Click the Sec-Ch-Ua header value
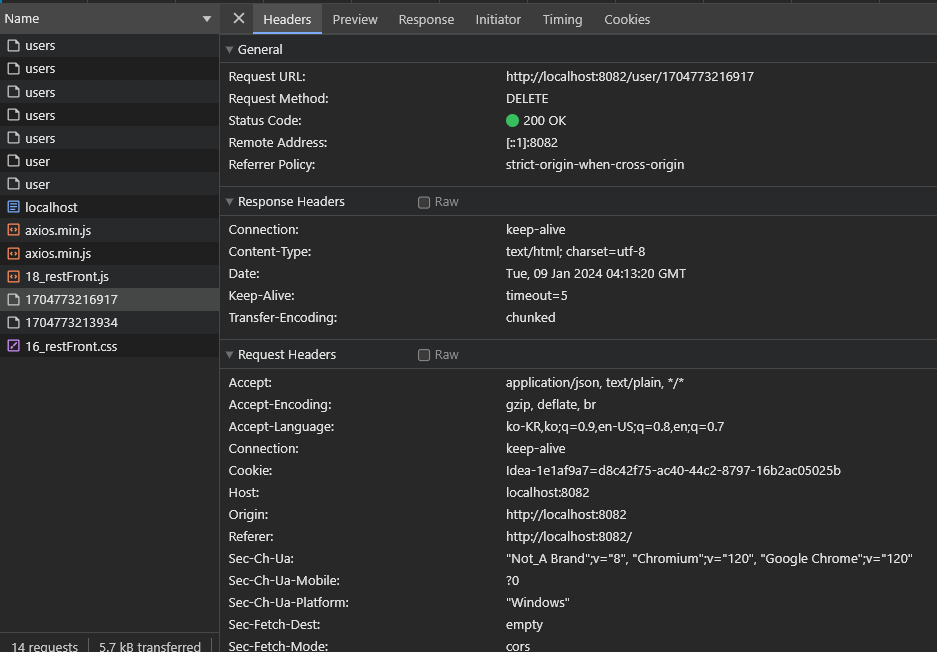 (x=709, y=559)
